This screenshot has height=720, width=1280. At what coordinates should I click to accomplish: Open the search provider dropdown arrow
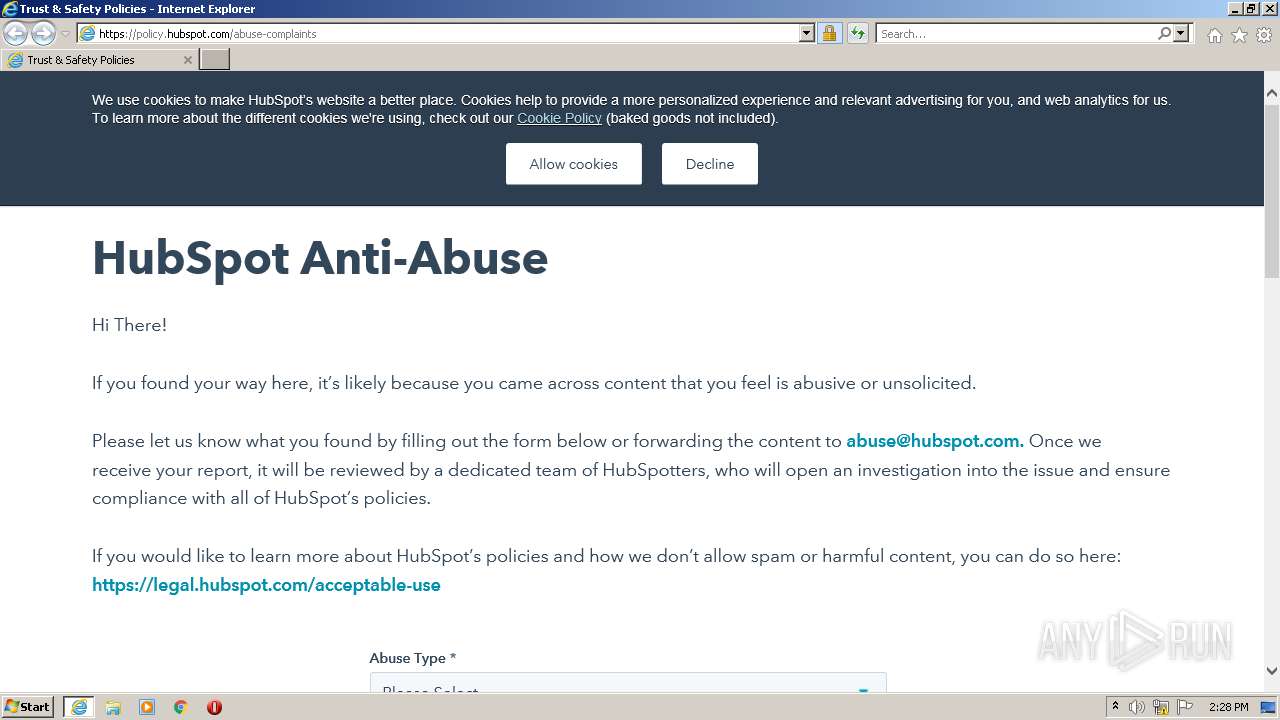(x=1181, y=34)
